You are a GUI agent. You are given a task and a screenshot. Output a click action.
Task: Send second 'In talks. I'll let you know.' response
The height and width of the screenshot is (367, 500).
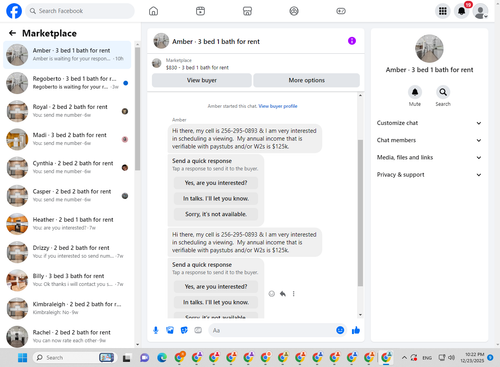pos(216,302)
